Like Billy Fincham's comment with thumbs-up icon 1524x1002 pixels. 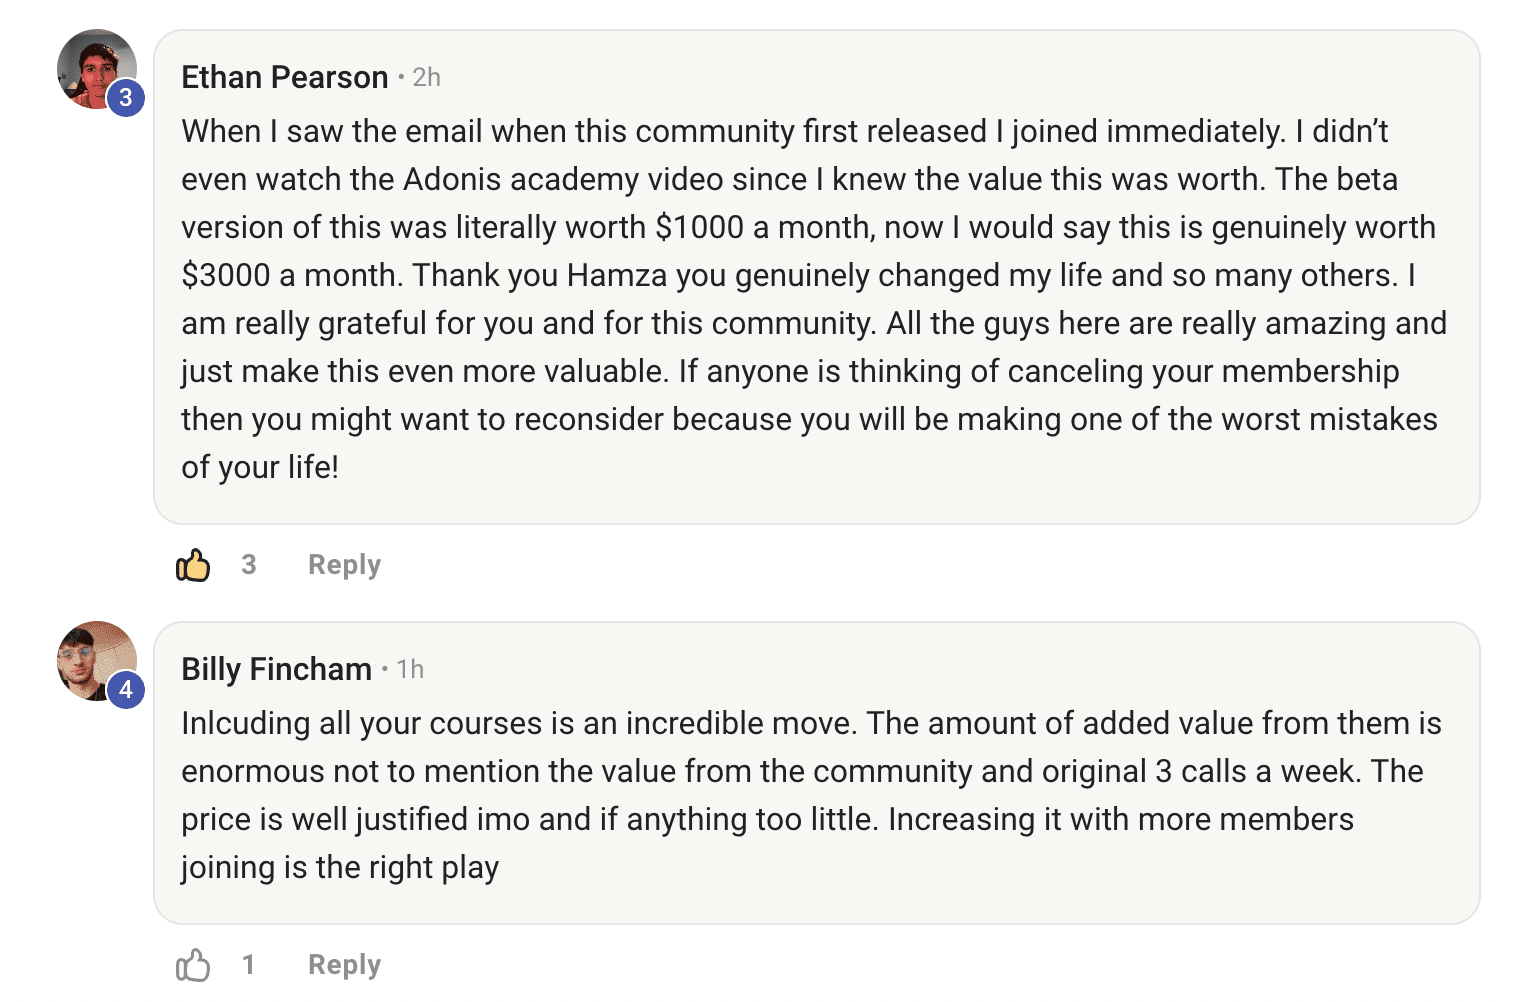193,965
